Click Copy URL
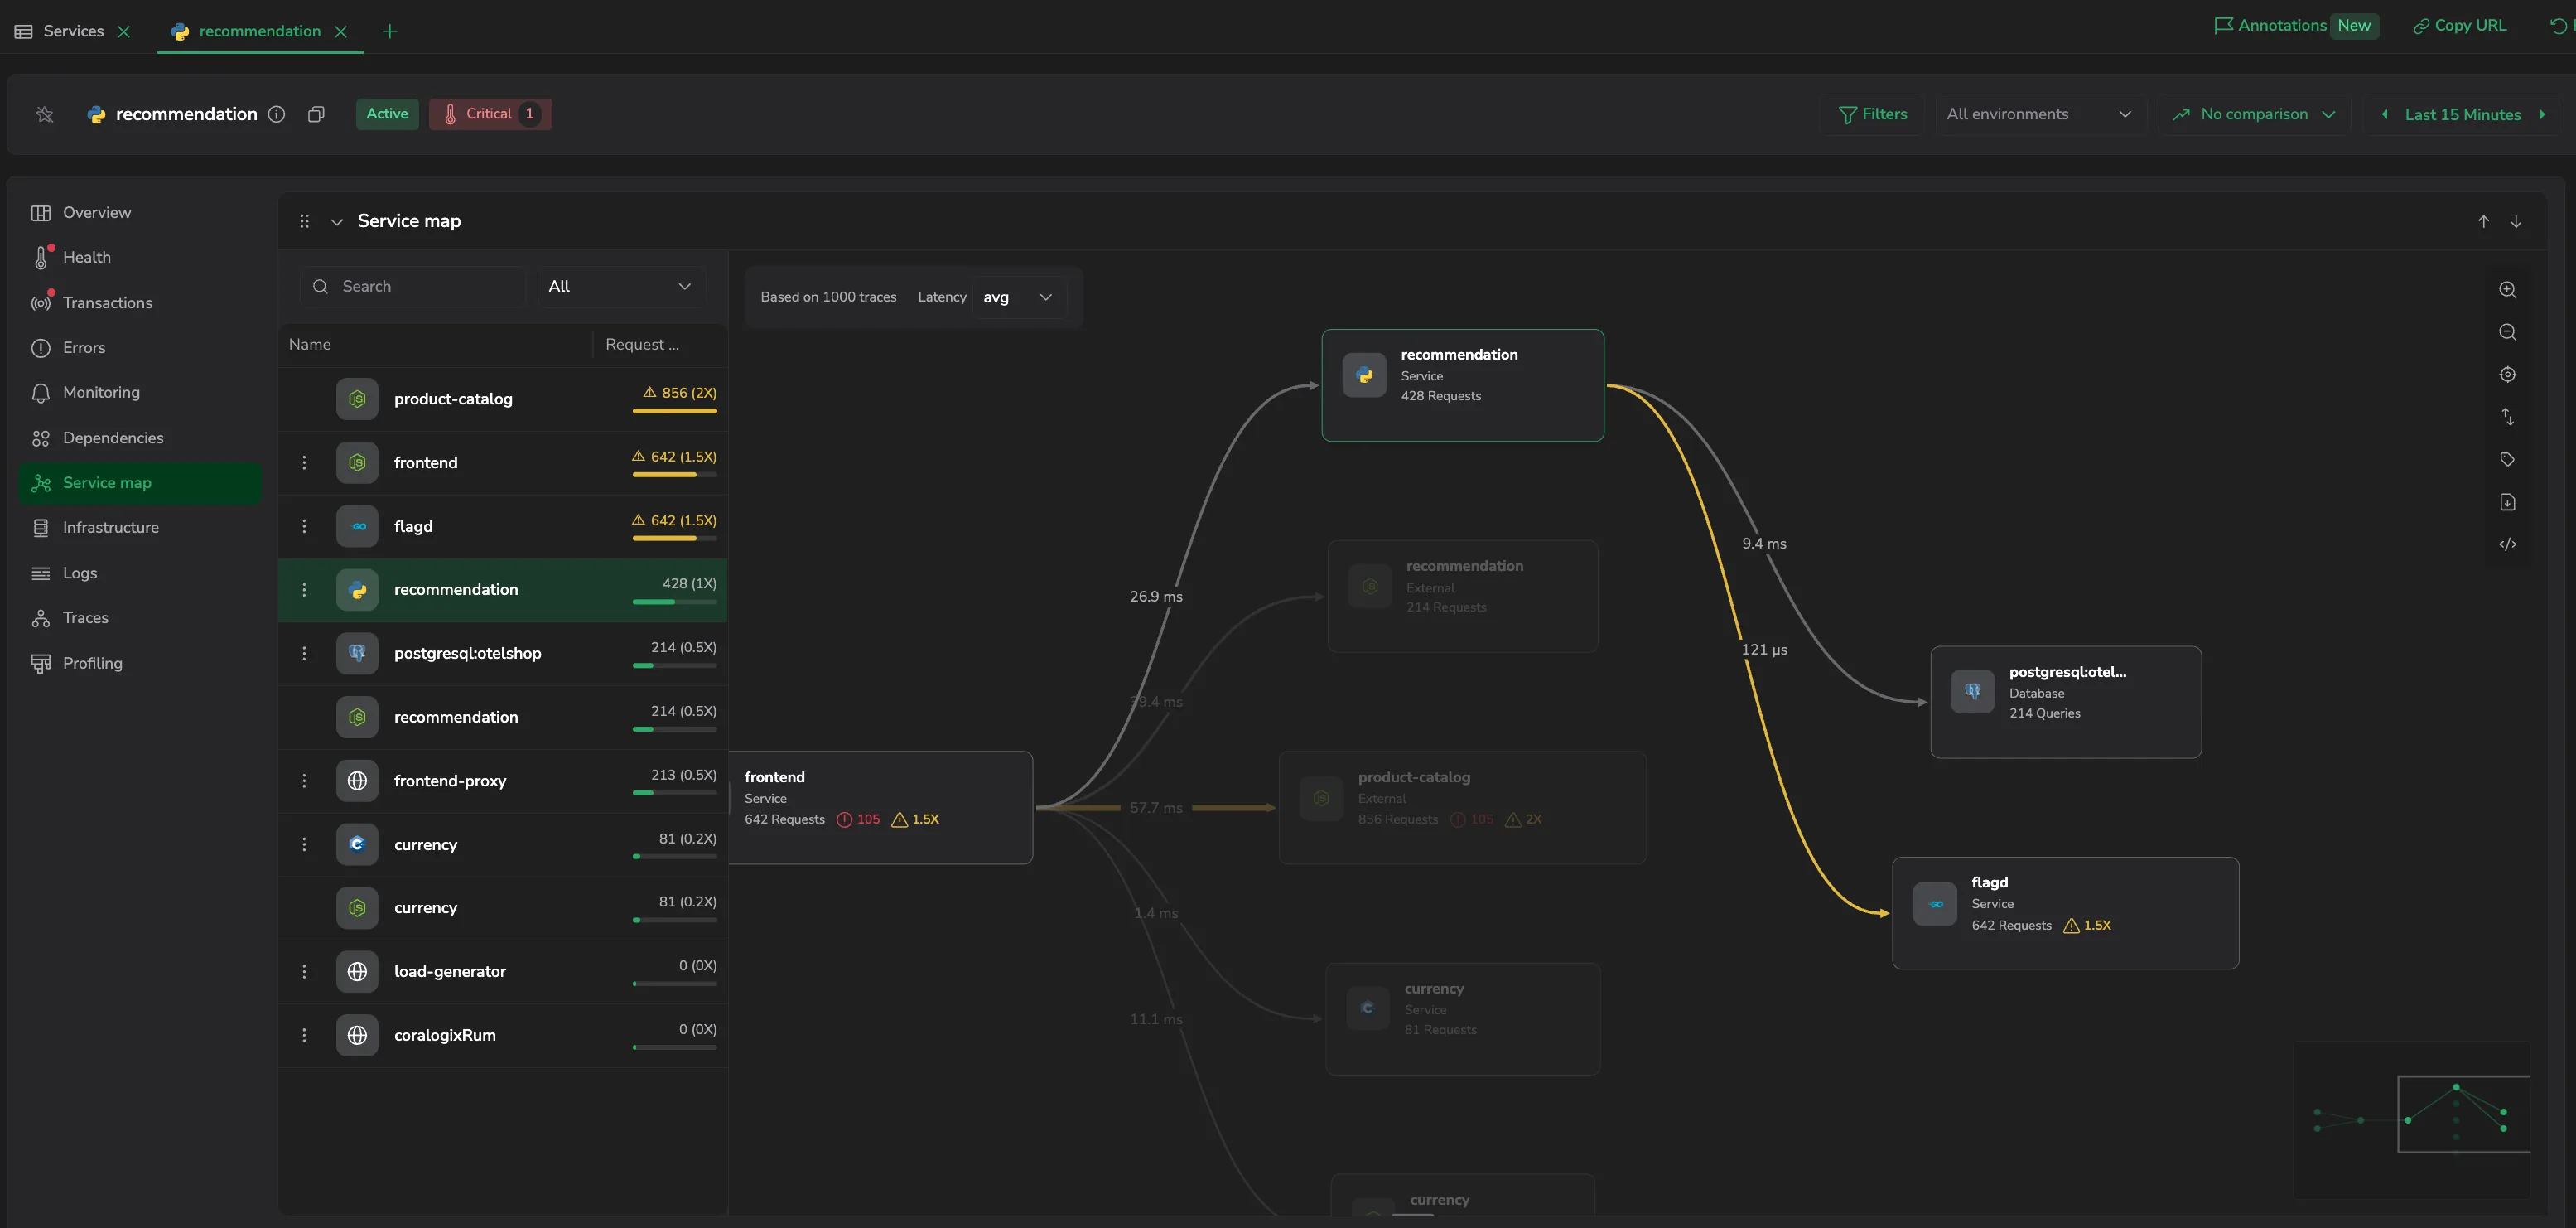 pyautogui.click(x=2459, y=25)
